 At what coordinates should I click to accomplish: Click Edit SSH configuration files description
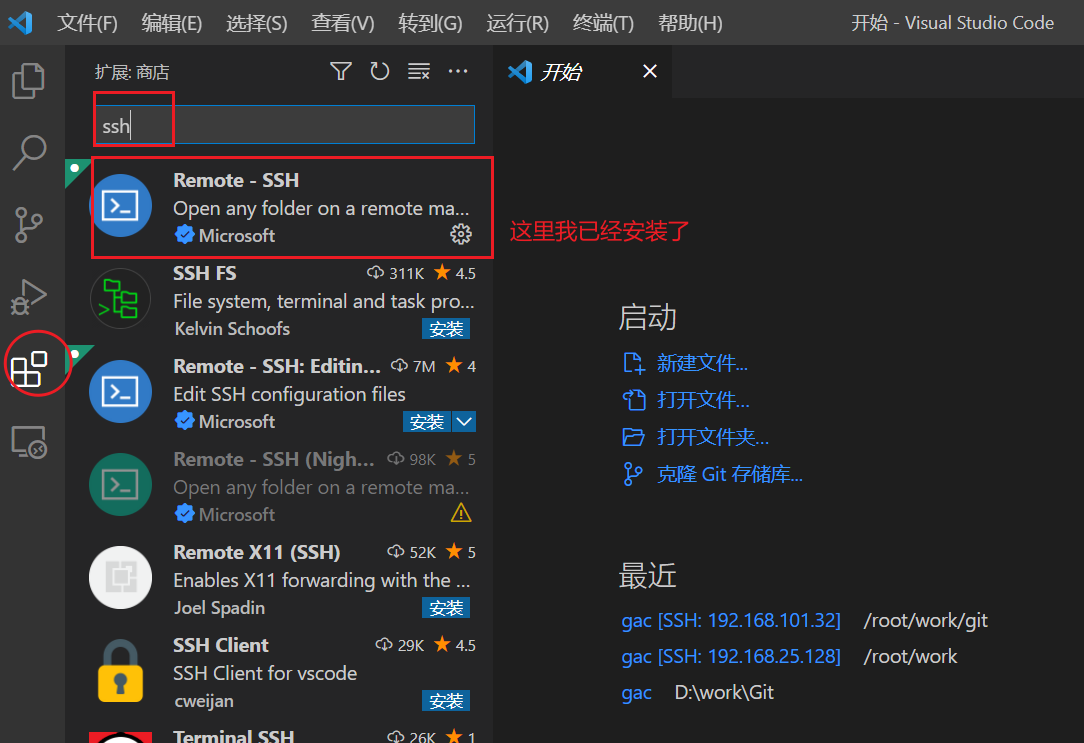pos(289,394)
